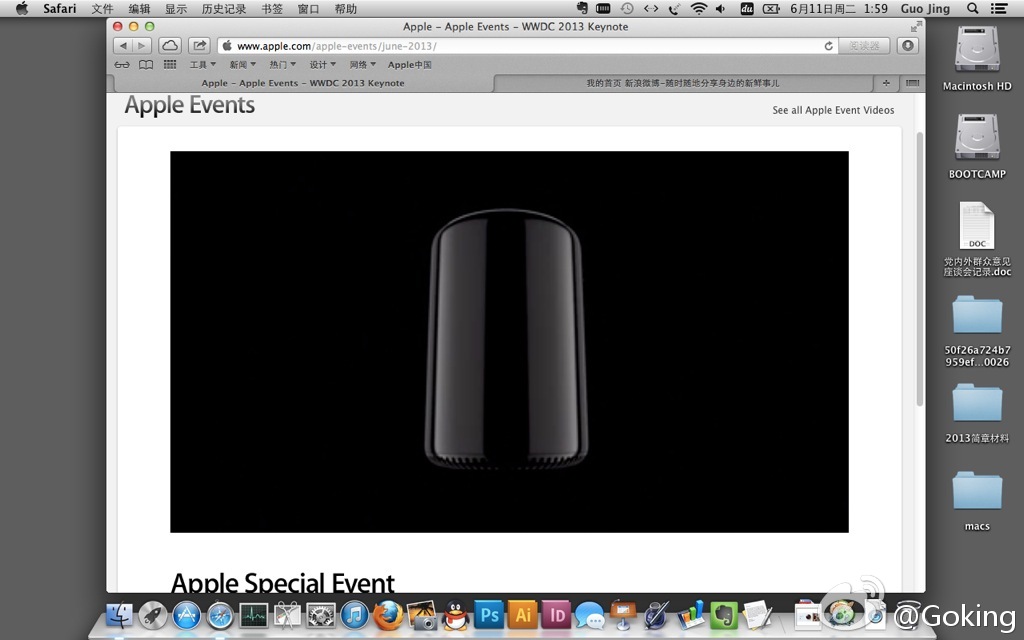Open Safari compass icon in Dock
This screenshot has height=640, width=1024.
point(220,615)
